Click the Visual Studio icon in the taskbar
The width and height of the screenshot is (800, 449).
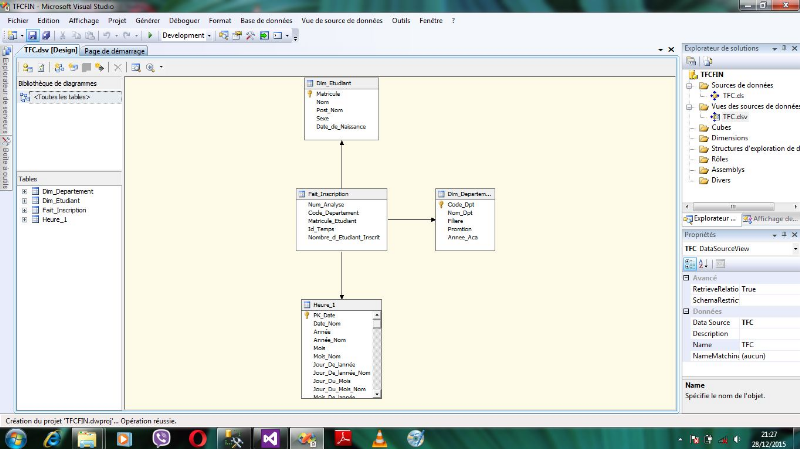tap(269, 438)
